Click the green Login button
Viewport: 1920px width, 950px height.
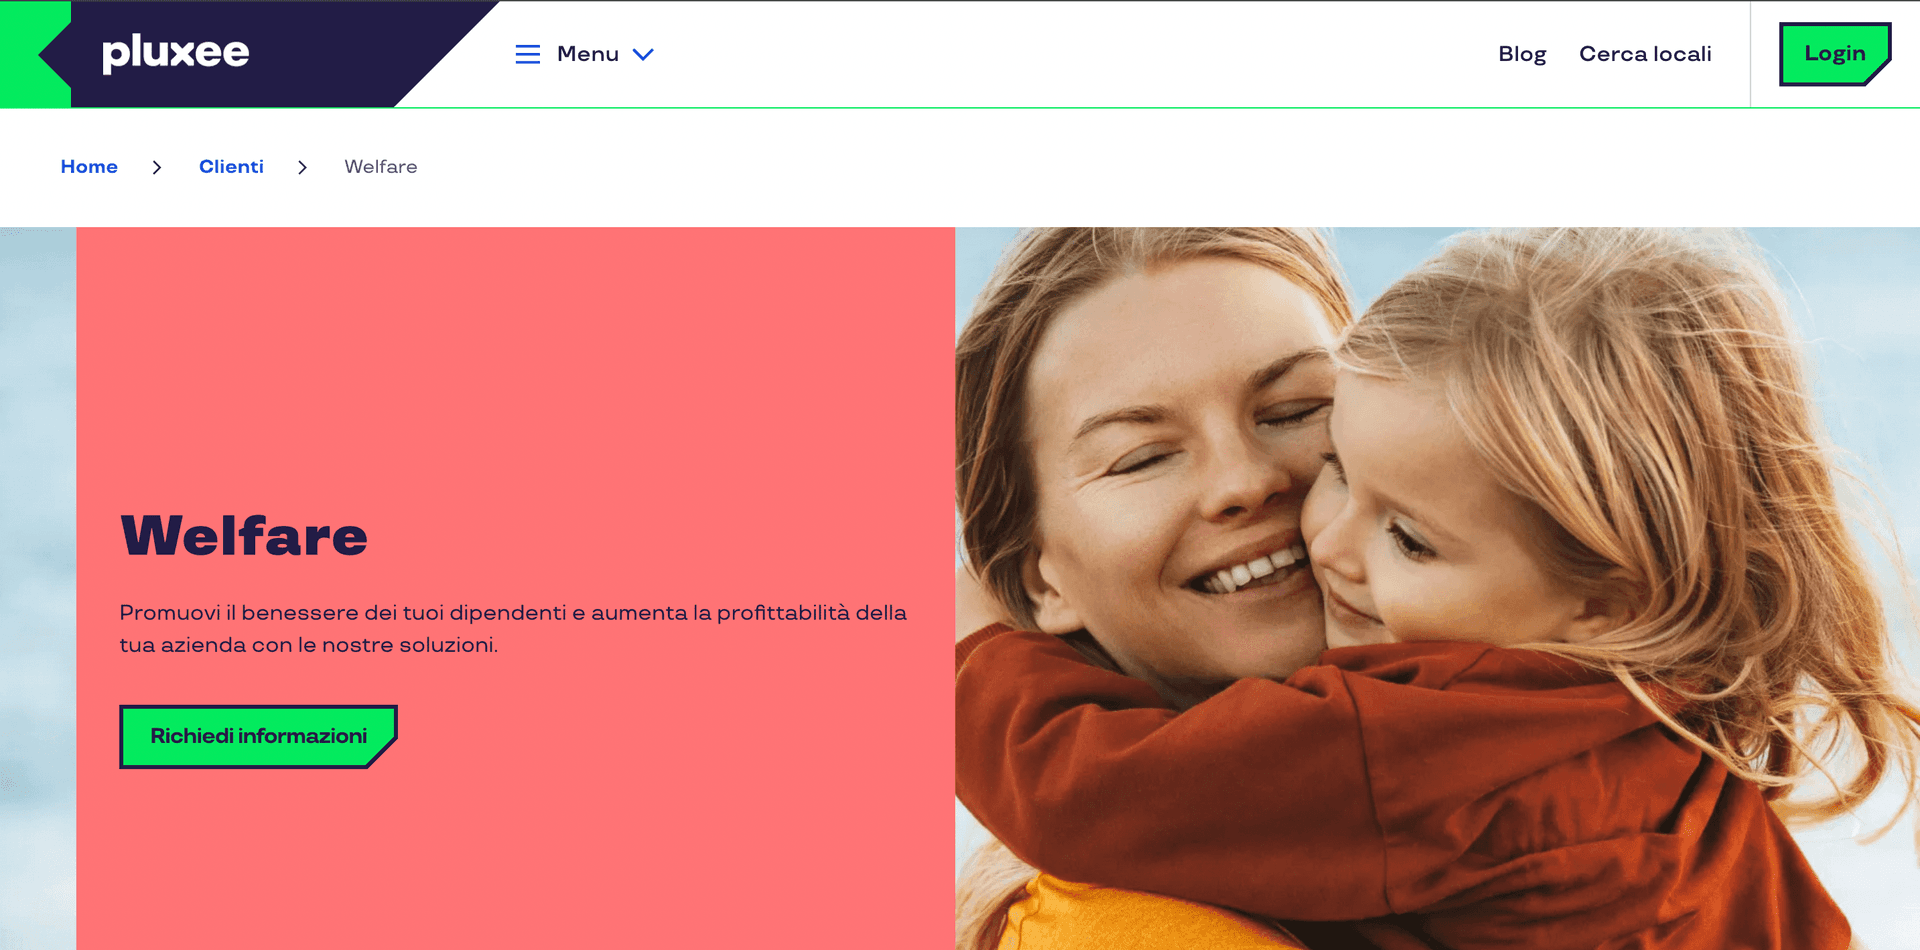pyautogui.click(x=1835, y=54)
